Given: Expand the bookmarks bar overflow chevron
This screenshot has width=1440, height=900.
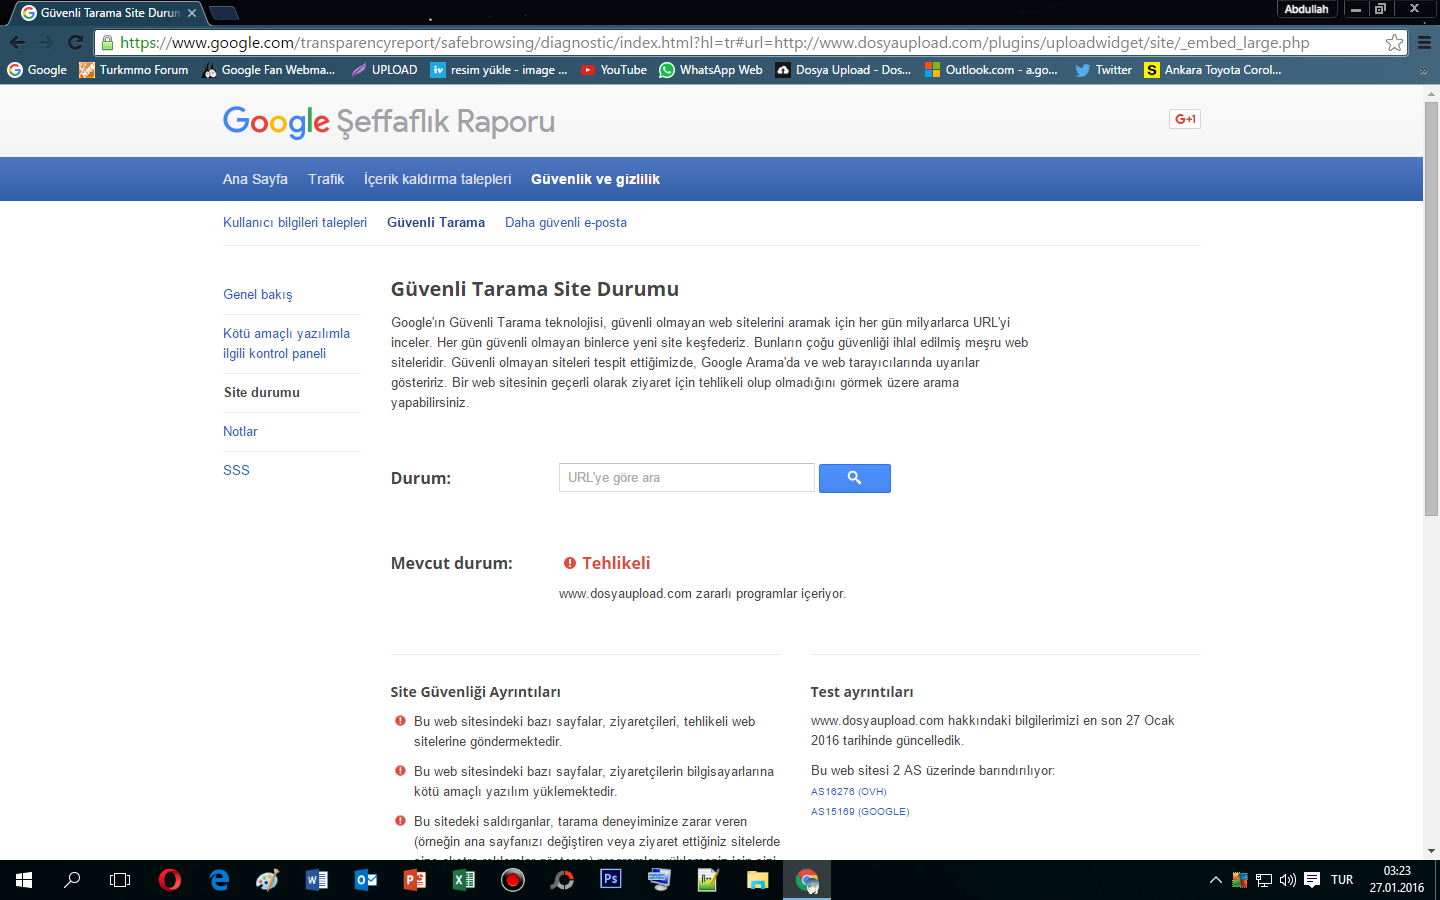Looking at the screenshot, I should pyautogui.click(x=1424, y=70).
